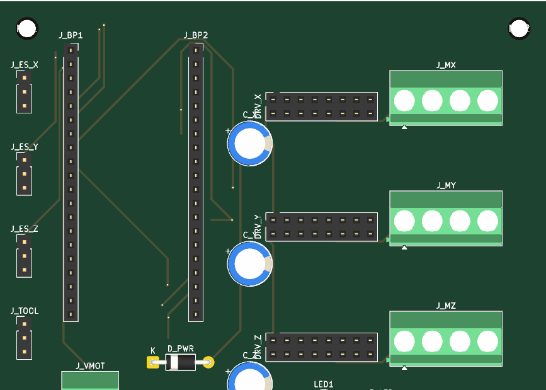Click the bottom pin of J_BP2
The width and height of the screenshot is (546, 390).
(x=196, y=314)
